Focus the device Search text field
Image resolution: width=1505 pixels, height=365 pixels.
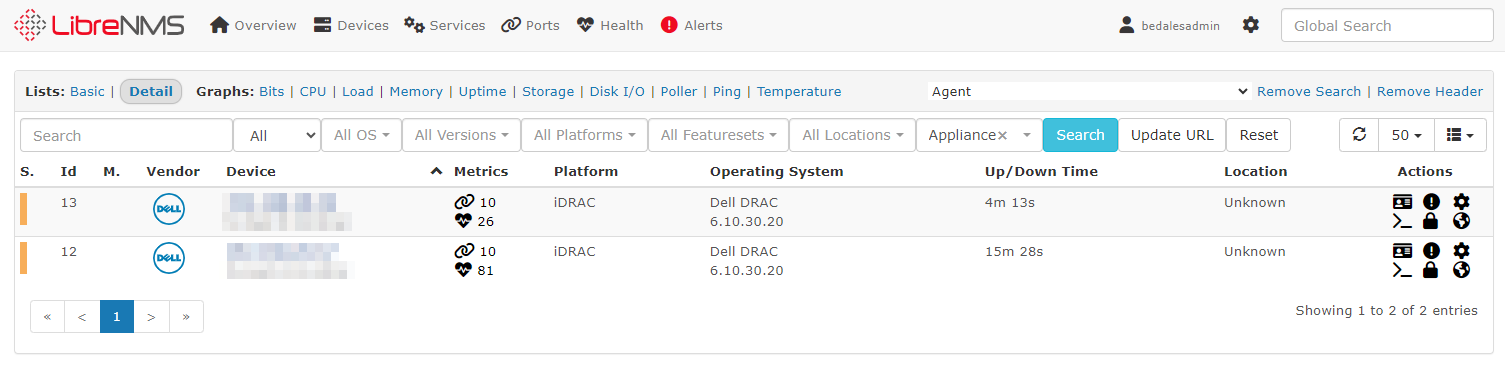click(x=126, y=135)
